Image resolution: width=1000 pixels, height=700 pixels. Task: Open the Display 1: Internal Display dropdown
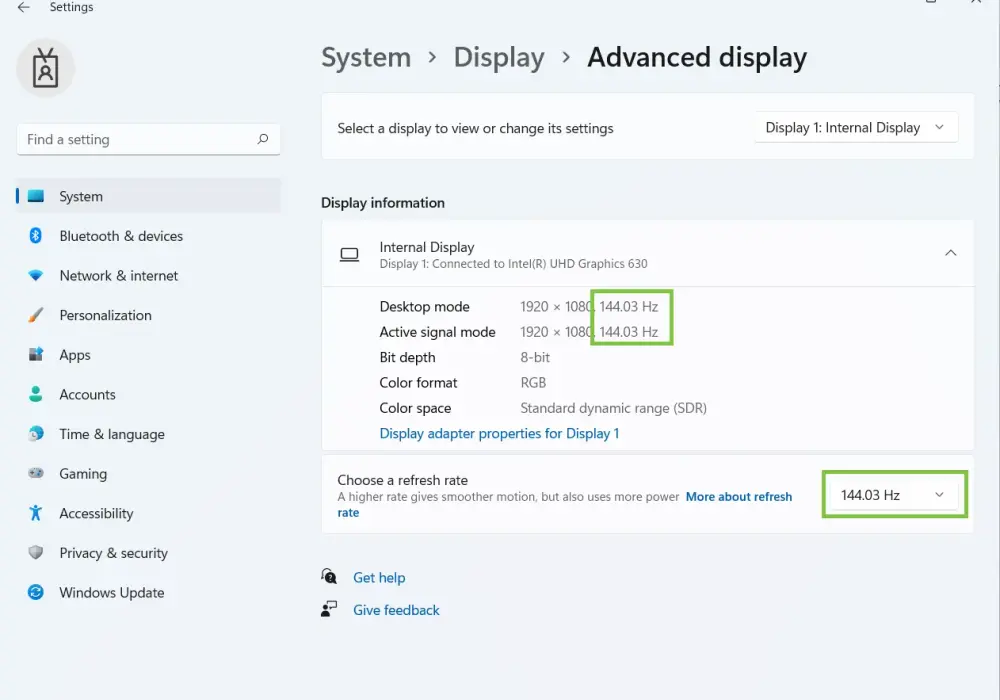(856, 128)
